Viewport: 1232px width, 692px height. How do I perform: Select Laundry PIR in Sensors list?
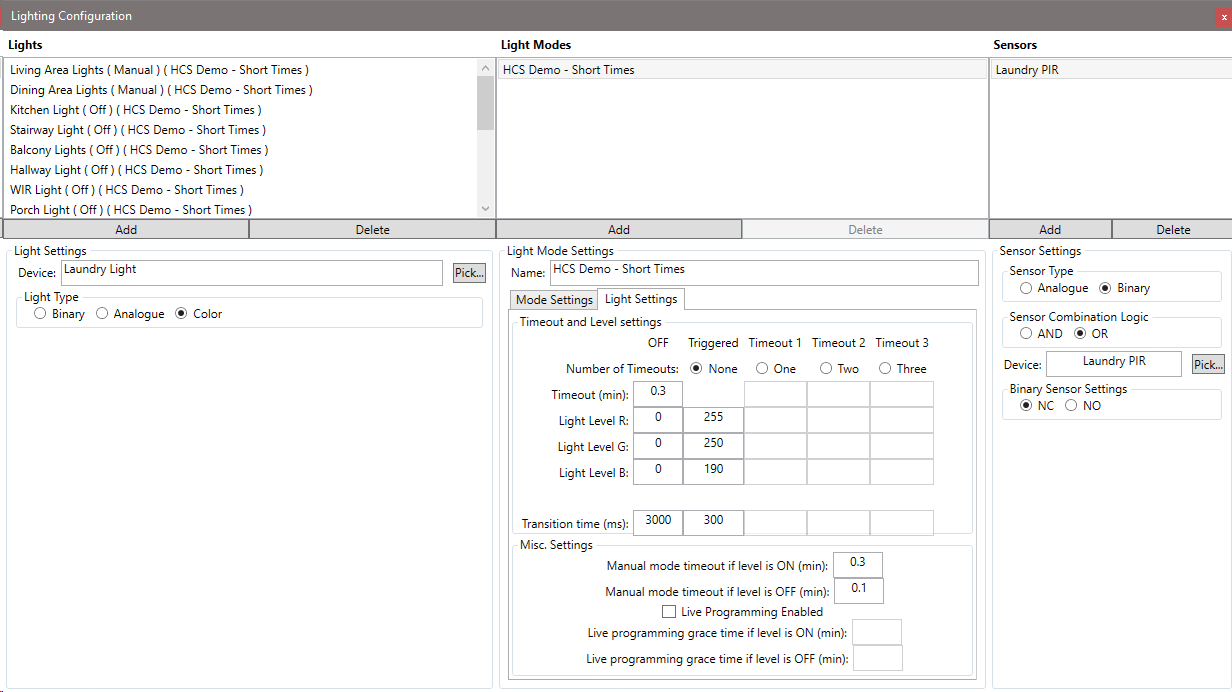tap(1027, 70)
